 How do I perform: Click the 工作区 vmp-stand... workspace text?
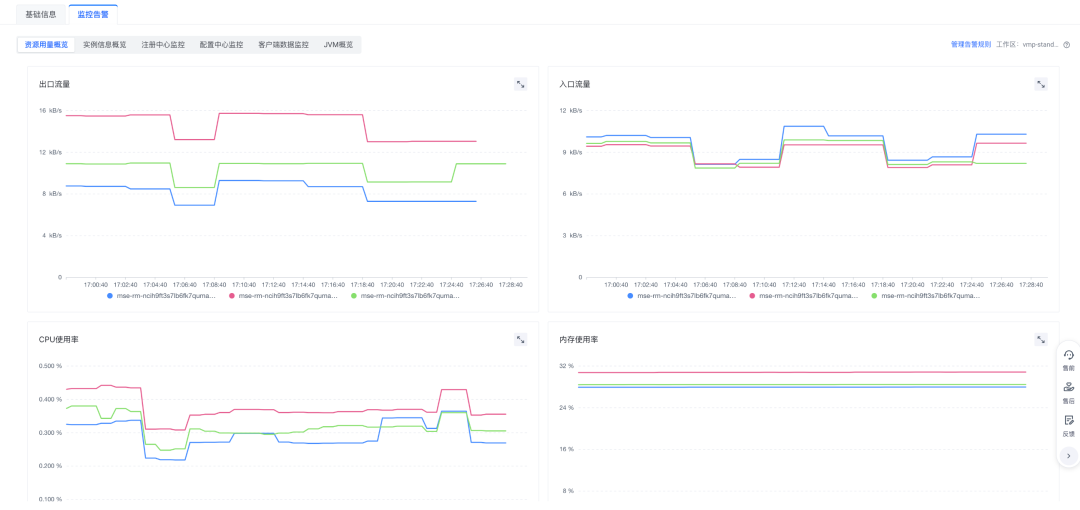coord(1027,45)
